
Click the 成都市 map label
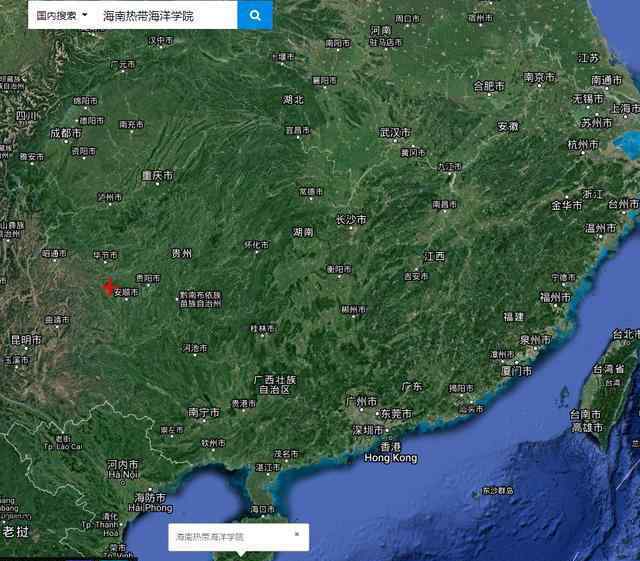(65, 133)
